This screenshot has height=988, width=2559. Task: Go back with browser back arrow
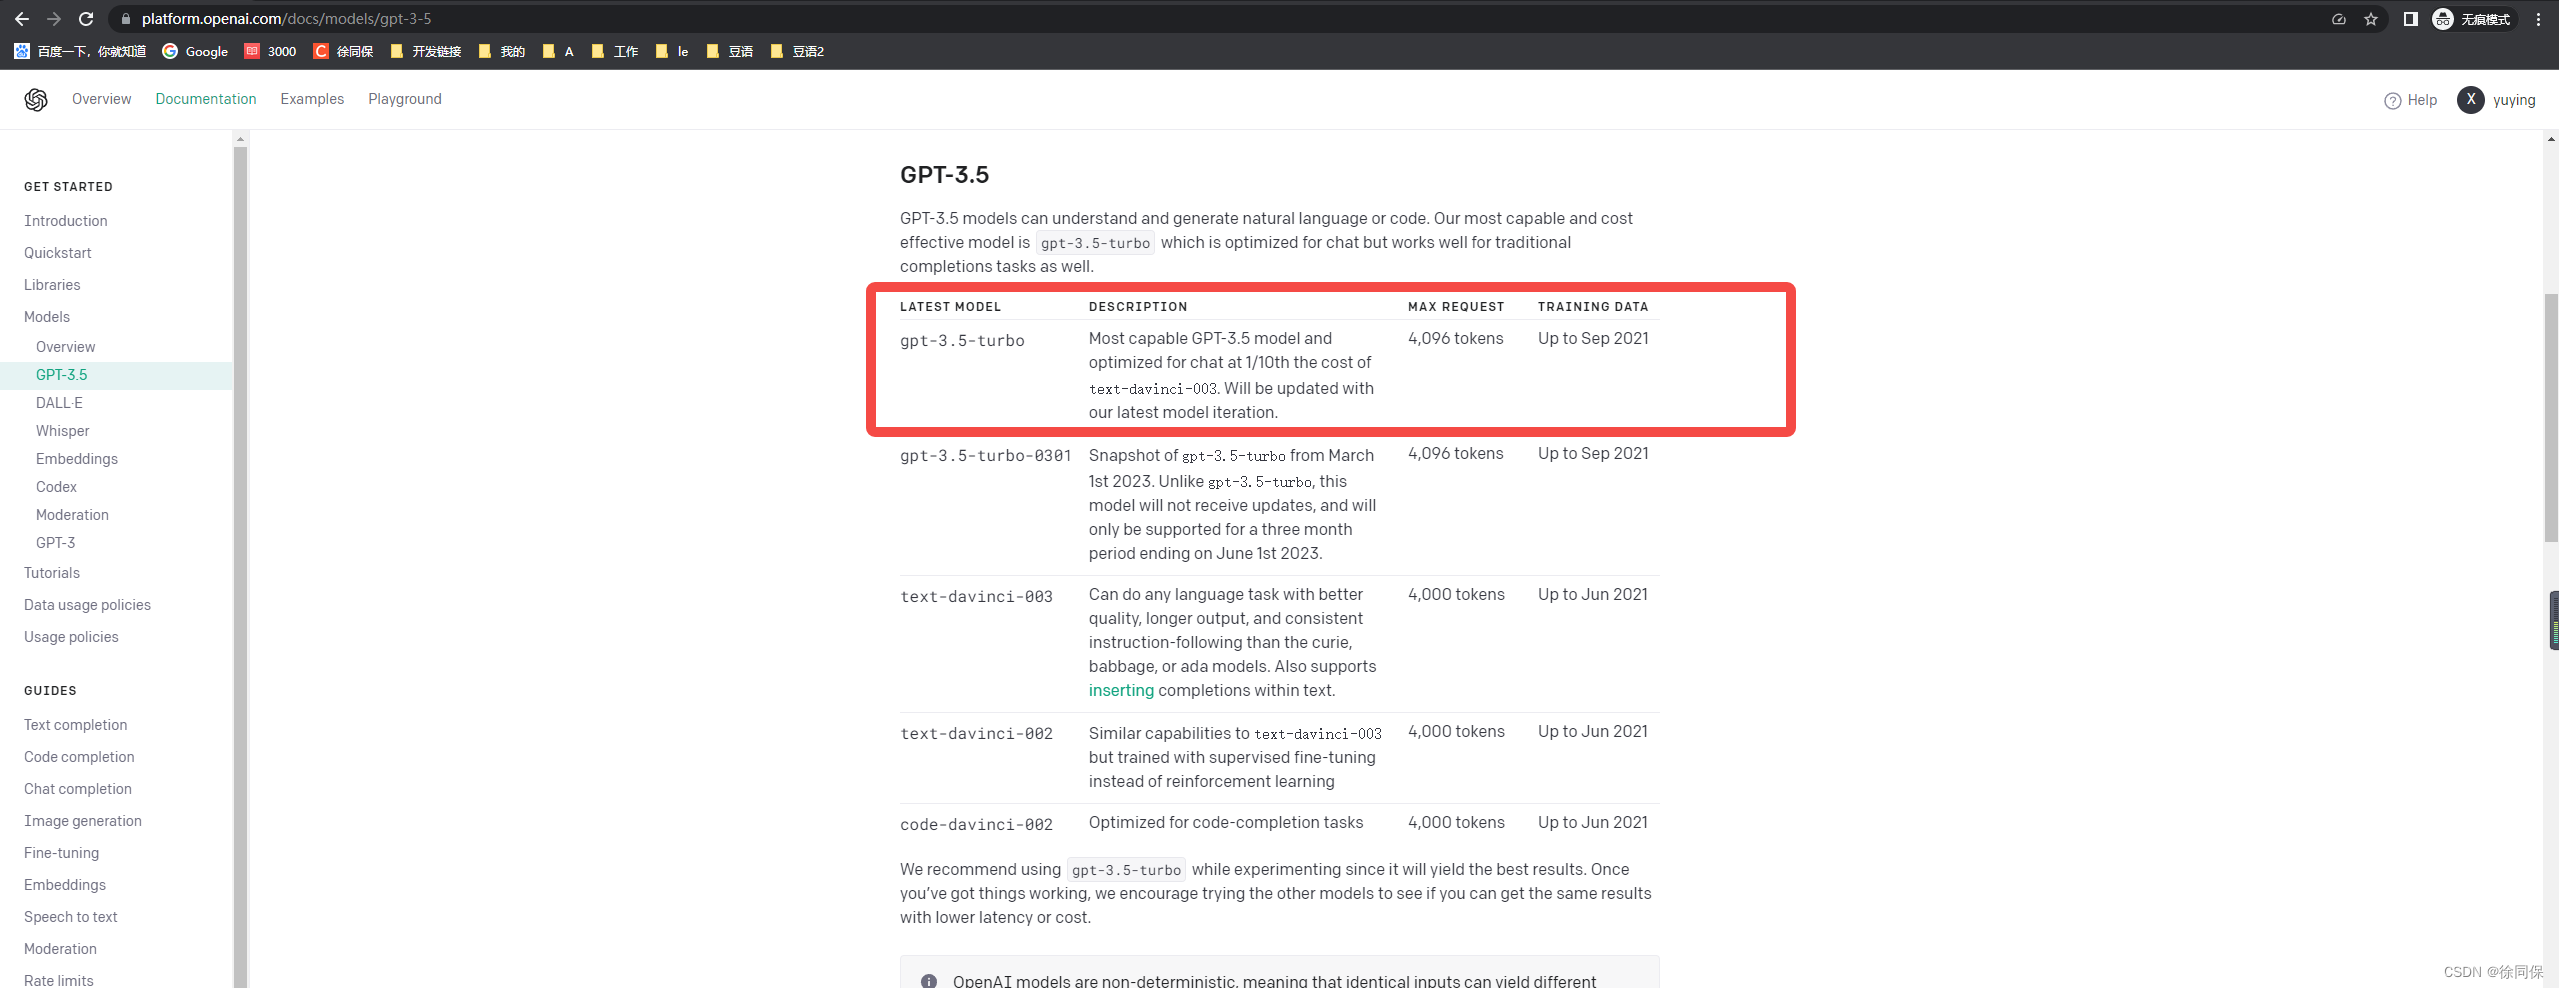click(22, 19)
